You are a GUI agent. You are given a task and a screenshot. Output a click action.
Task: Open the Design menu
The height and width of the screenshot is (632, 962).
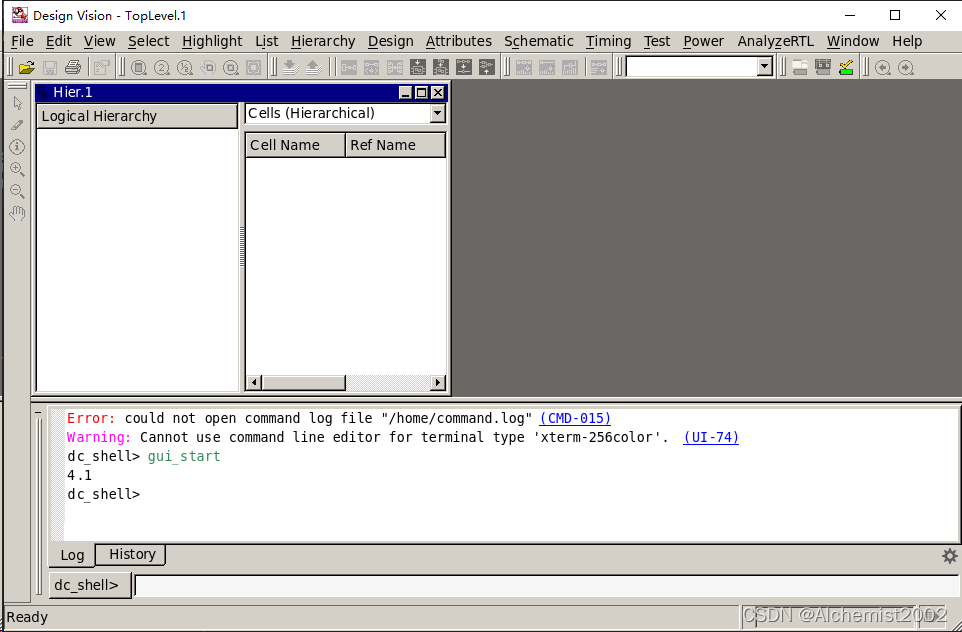tap(391, 41)
